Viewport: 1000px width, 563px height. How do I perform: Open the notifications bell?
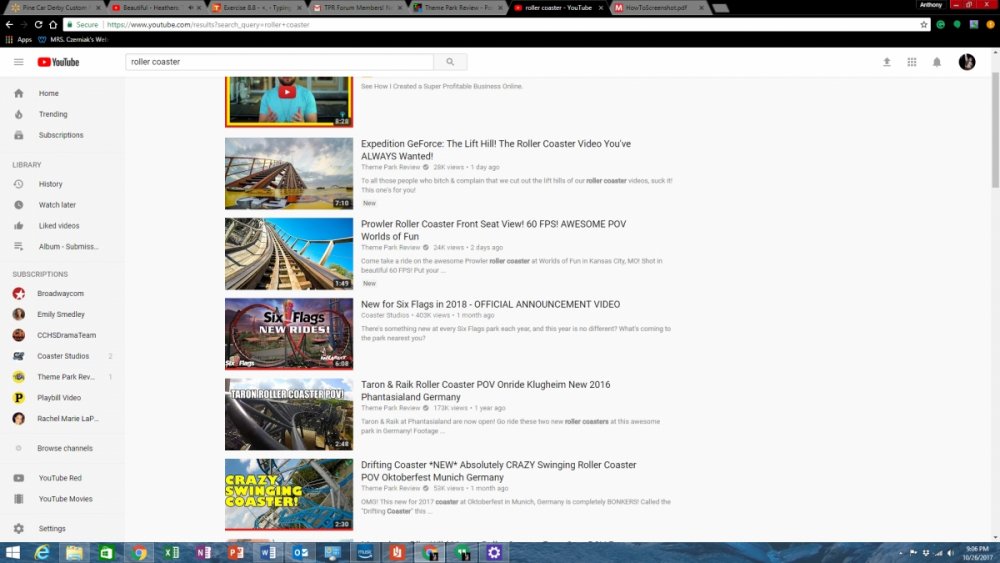[x=937, y=62]
